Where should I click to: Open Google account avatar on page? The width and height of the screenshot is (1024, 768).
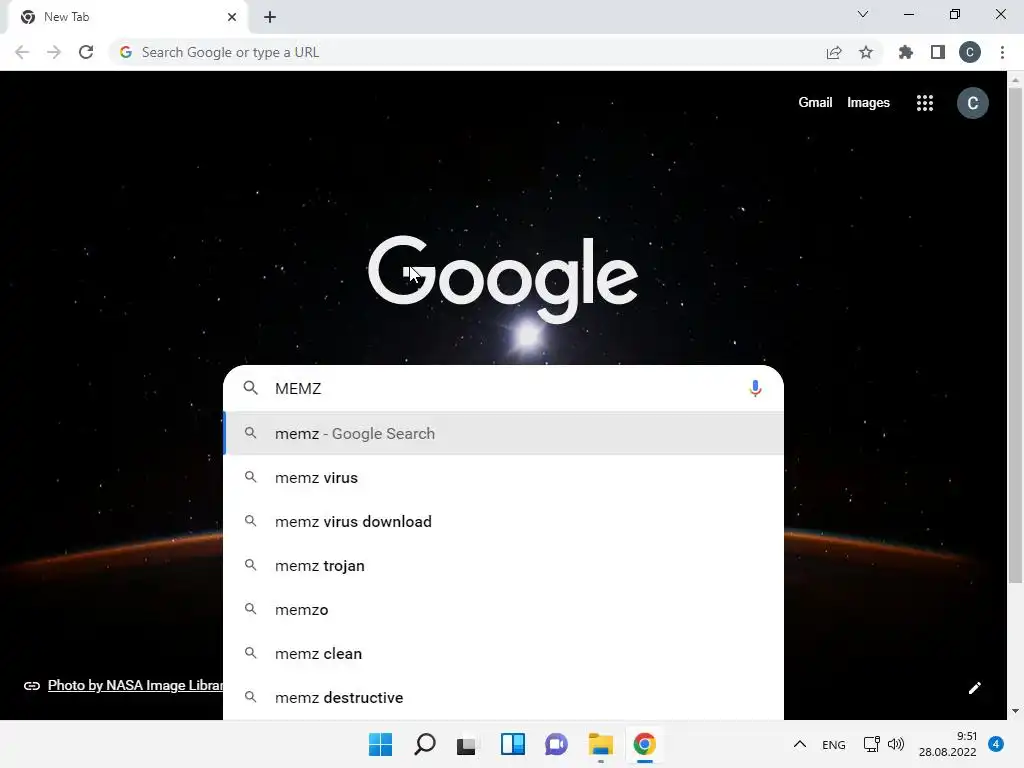tap(972, 103)
